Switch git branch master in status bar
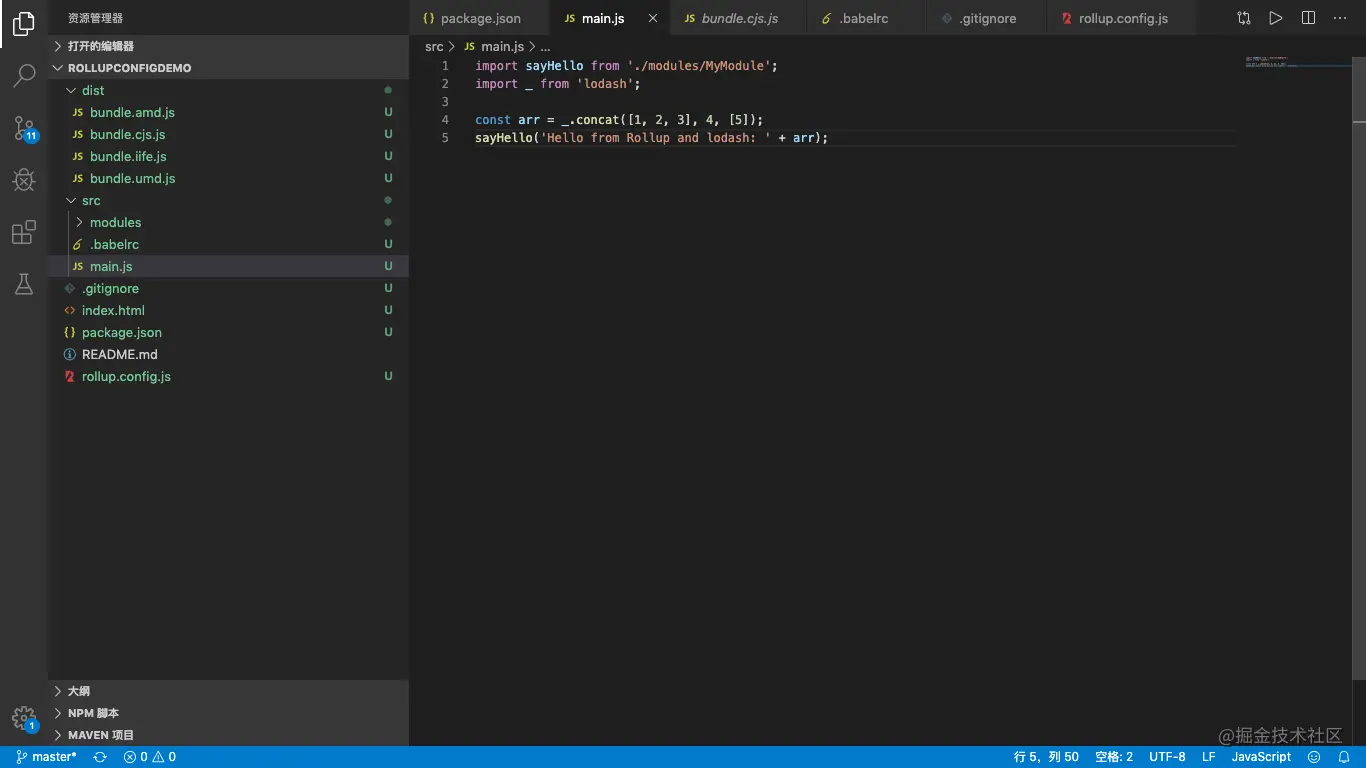The height and width of the screenshot is (768, 1366). point(47,757)
